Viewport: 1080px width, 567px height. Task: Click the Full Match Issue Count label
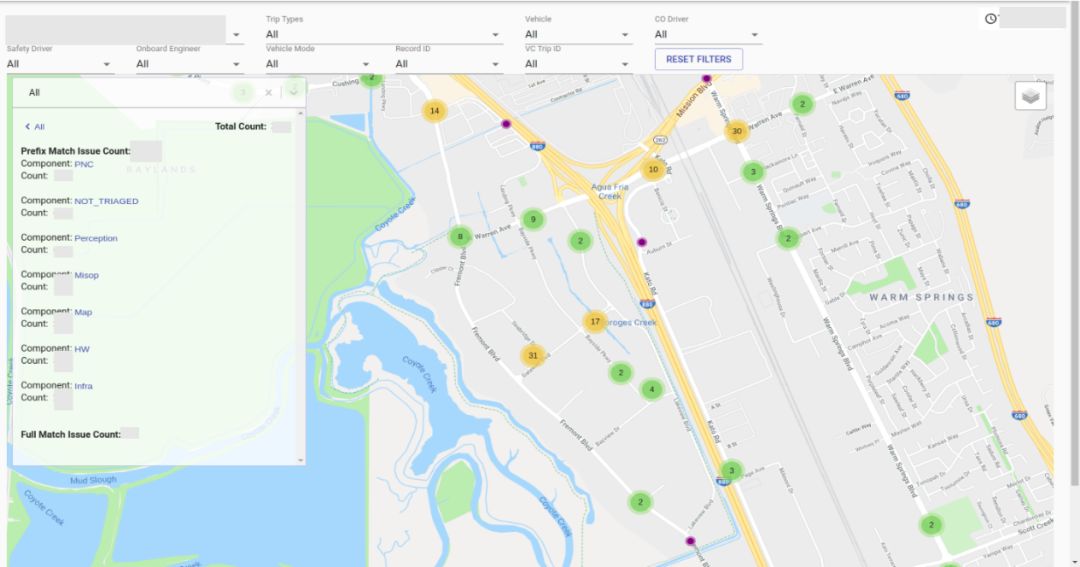pos(70,435)
